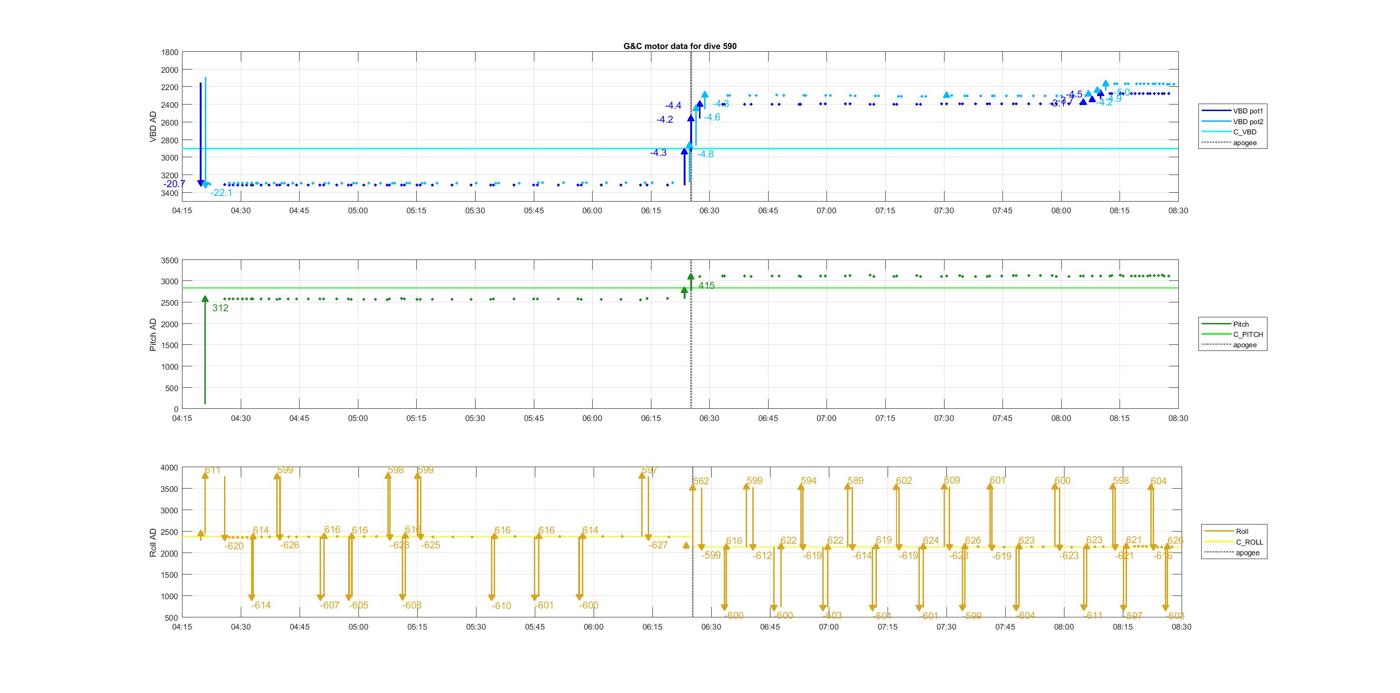Click the '-625' roll data label
1400x693 pixels.
pos(430,546)
